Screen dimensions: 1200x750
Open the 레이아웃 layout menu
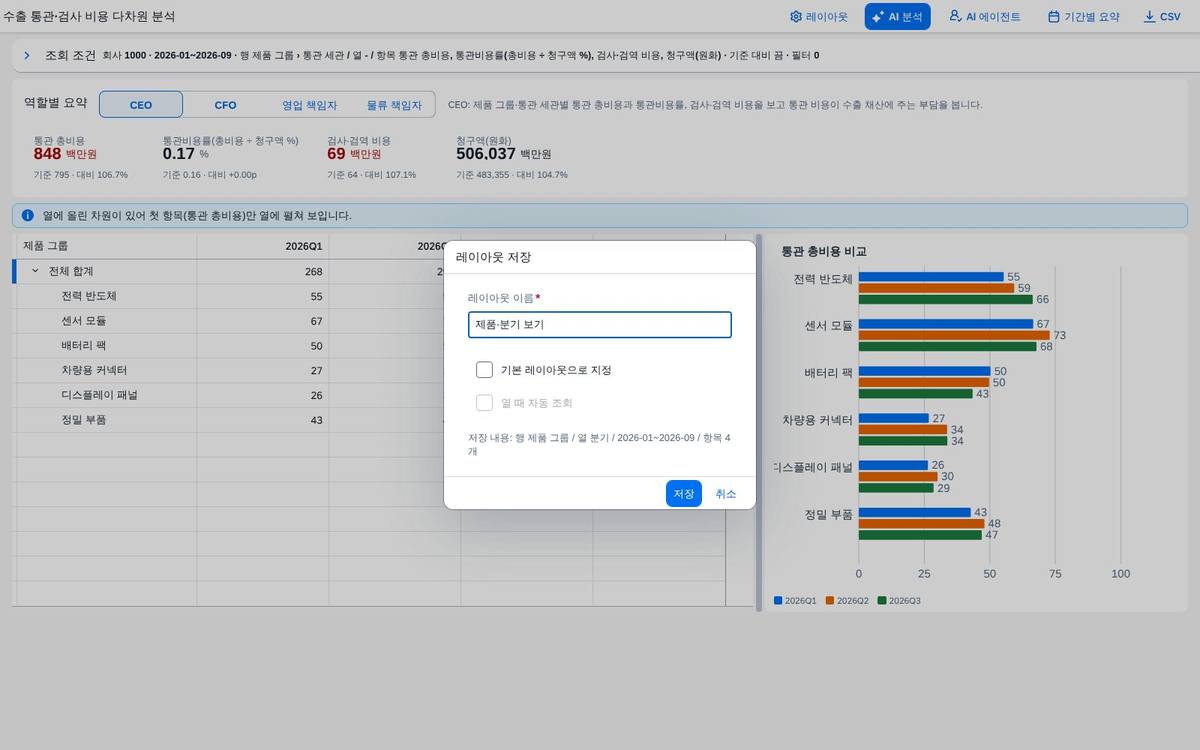pyautogui.click(x=817, y=17)
